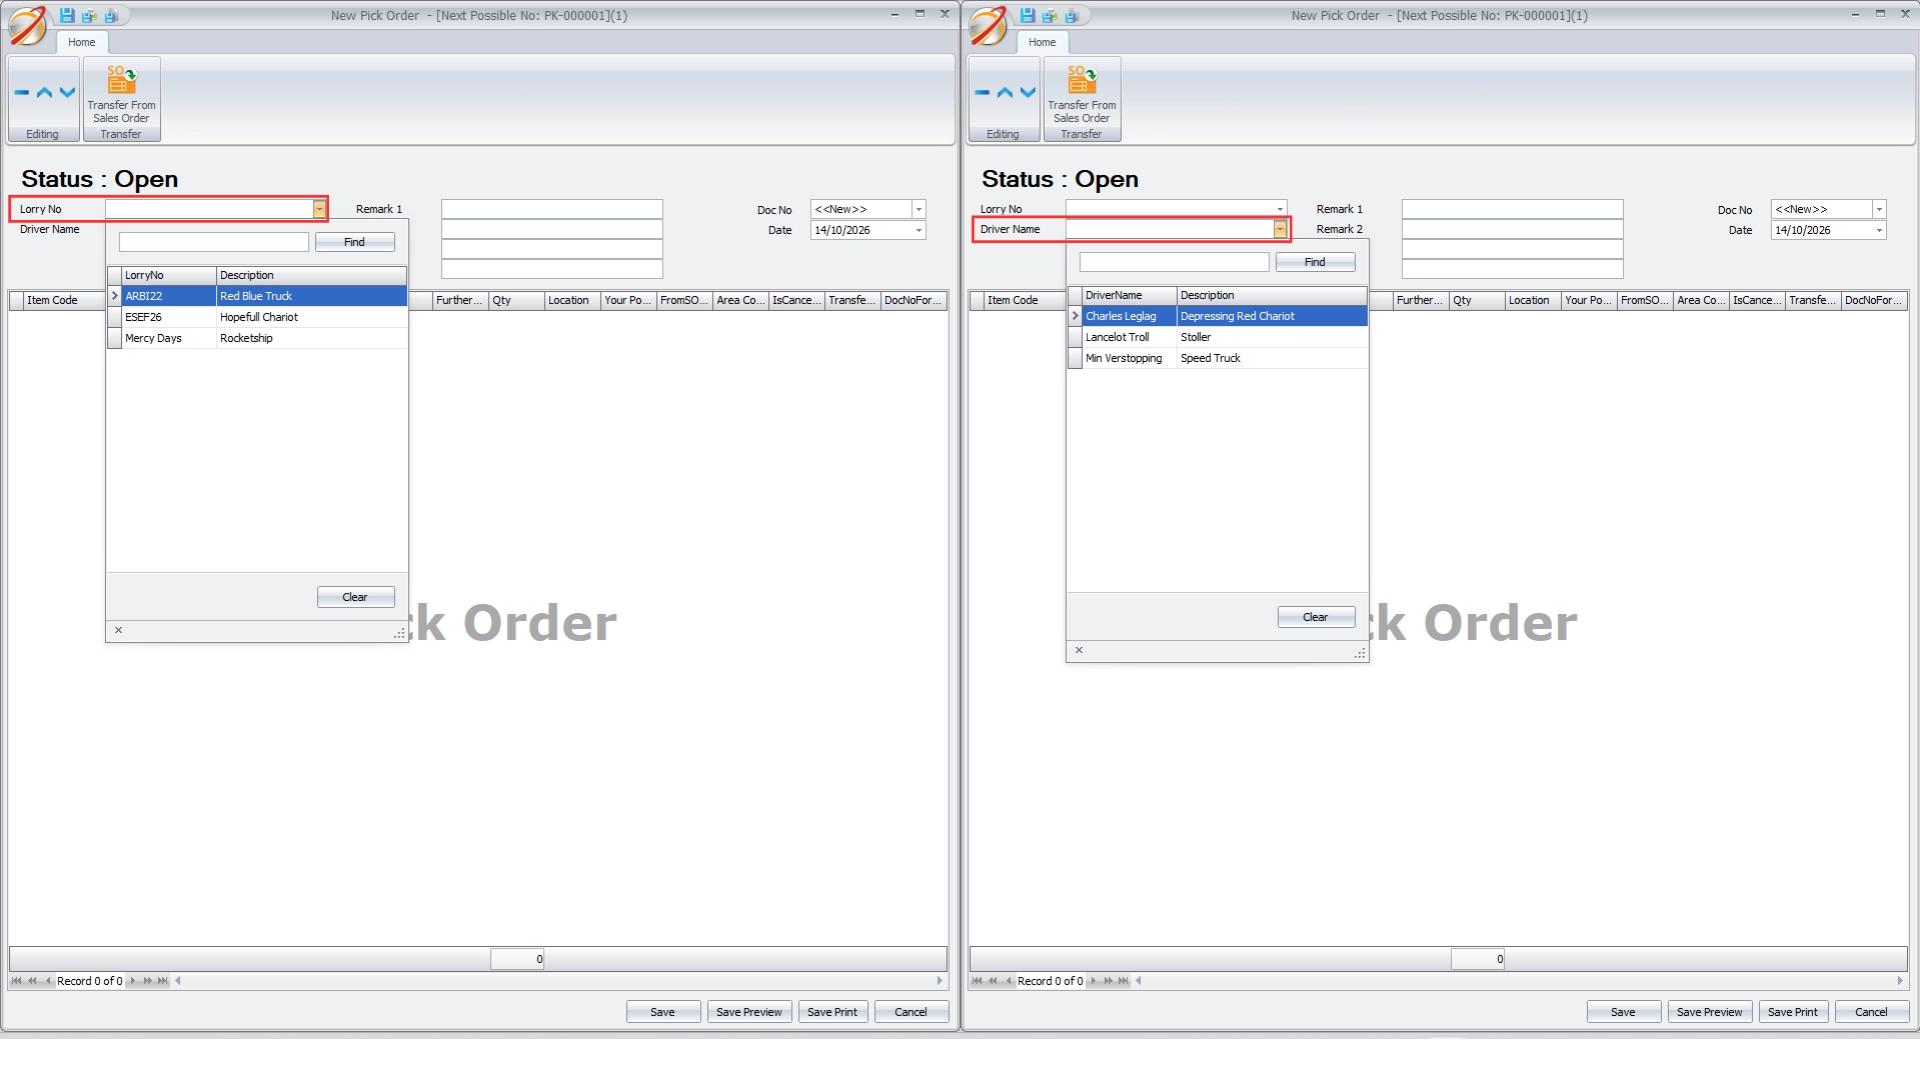
Task: Click Save Print in the right window
Action: [x=1793, y=1012]
